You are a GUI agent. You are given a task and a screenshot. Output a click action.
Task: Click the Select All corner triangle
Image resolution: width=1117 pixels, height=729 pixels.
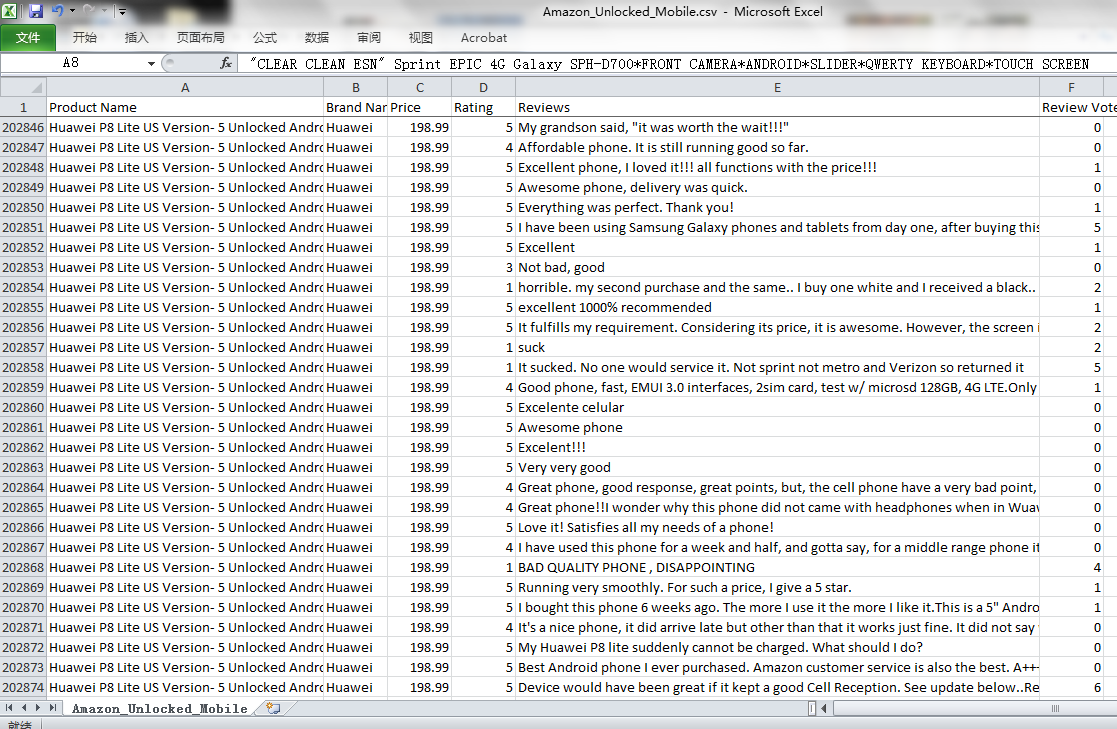click(x=24, y=88)
